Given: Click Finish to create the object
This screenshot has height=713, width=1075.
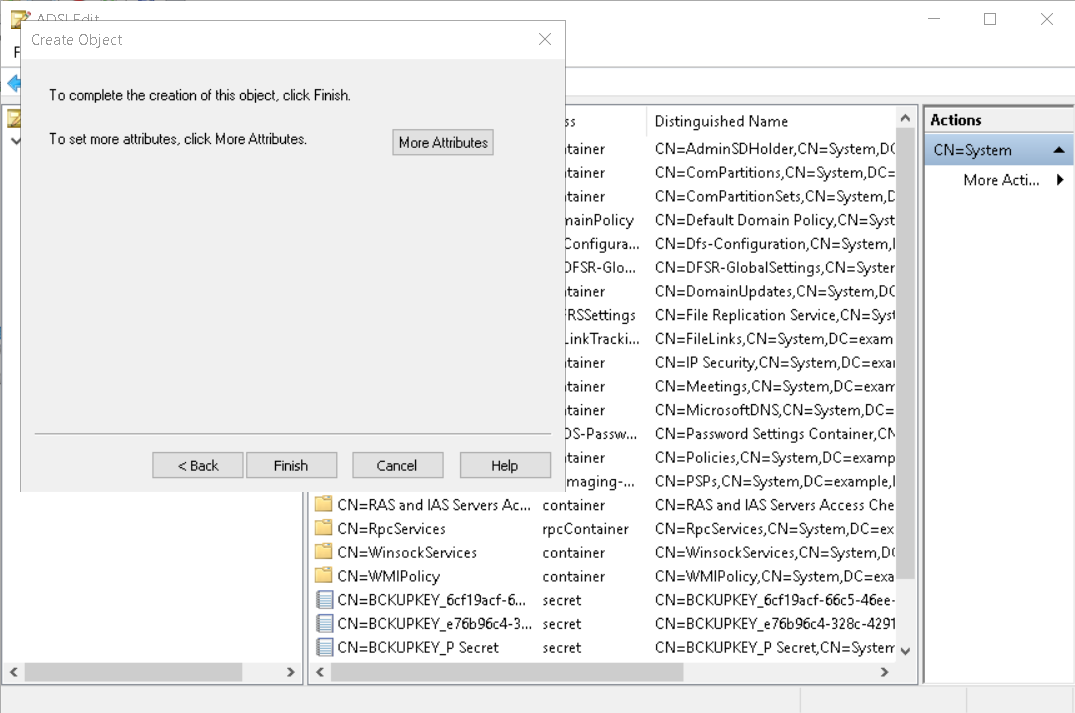Looking at the screenshot, I should [x=291, y=465].
